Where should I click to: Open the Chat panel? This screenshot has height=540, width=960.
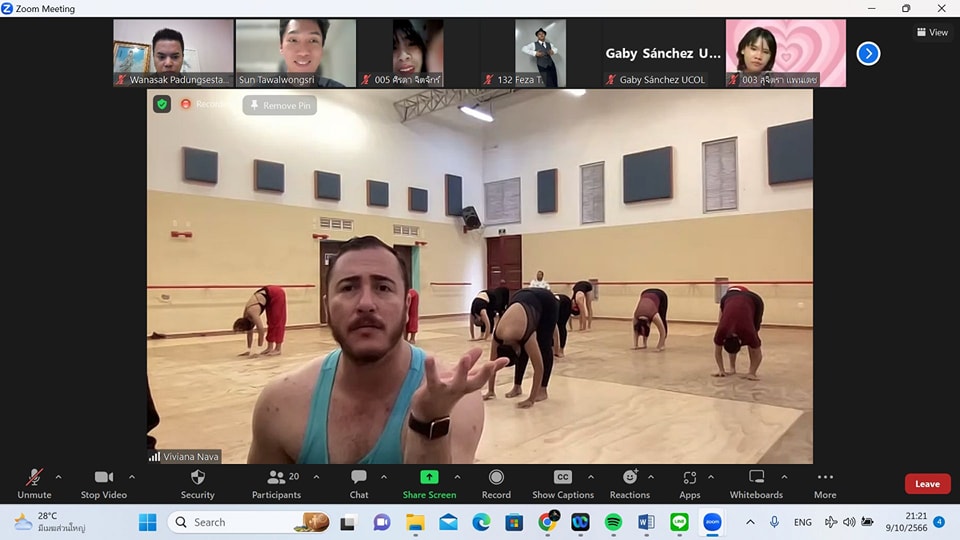[x=359, y=479]
